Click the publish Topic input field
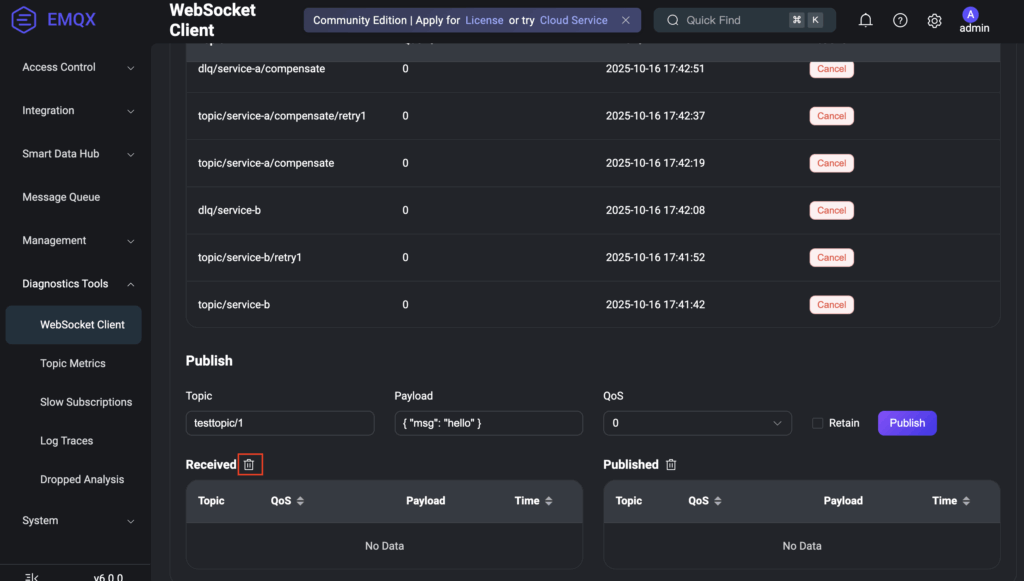 point(280,423)
